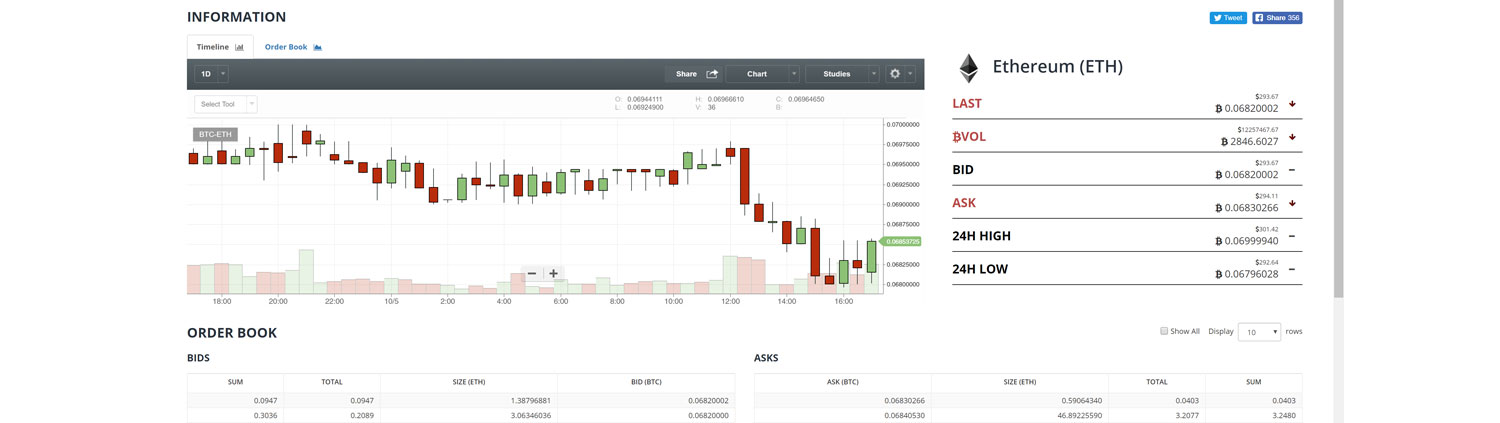Click the BID (BTC) column header
The image size is (1500, 423).
pyautogui.click(x=646, y=382)
